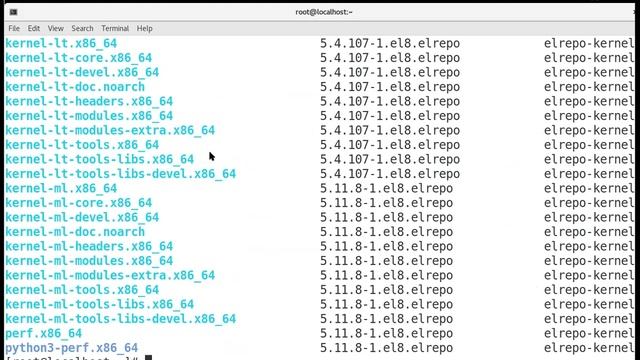
Task: Click the text kernel-ml.x86_64
Action: [x=61, y=188]
